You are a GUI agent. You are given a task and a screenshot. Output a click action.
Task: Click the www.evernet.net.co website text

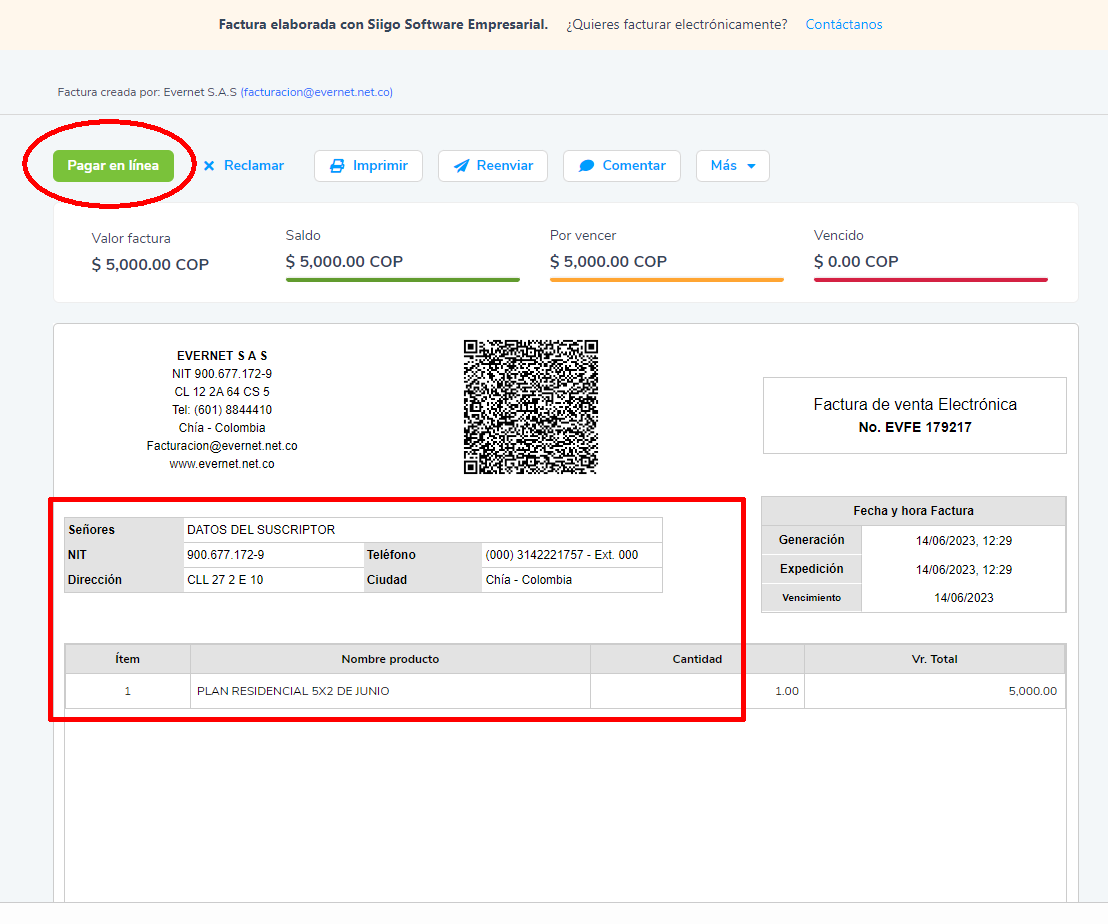222,464
